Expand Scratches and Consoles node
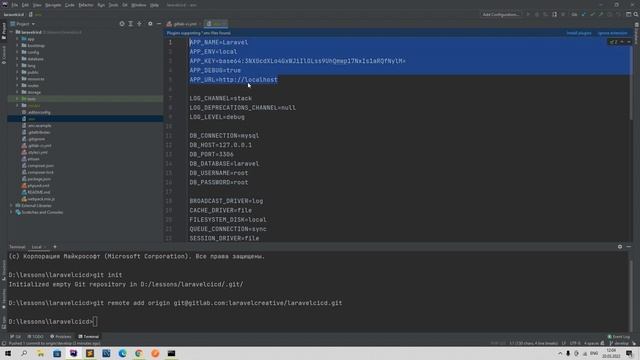The image size is (640, 360). coord(11,212)
